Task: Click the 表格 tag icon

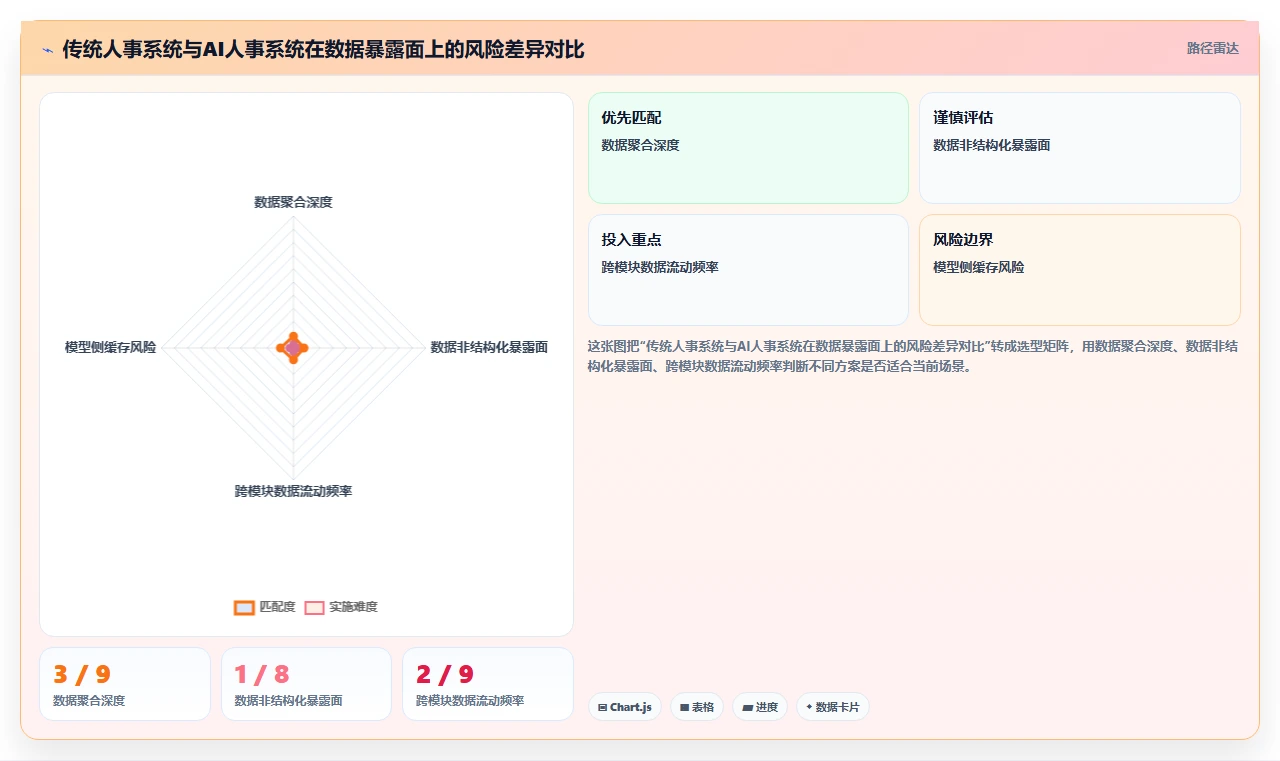Action: coord(684,707)
